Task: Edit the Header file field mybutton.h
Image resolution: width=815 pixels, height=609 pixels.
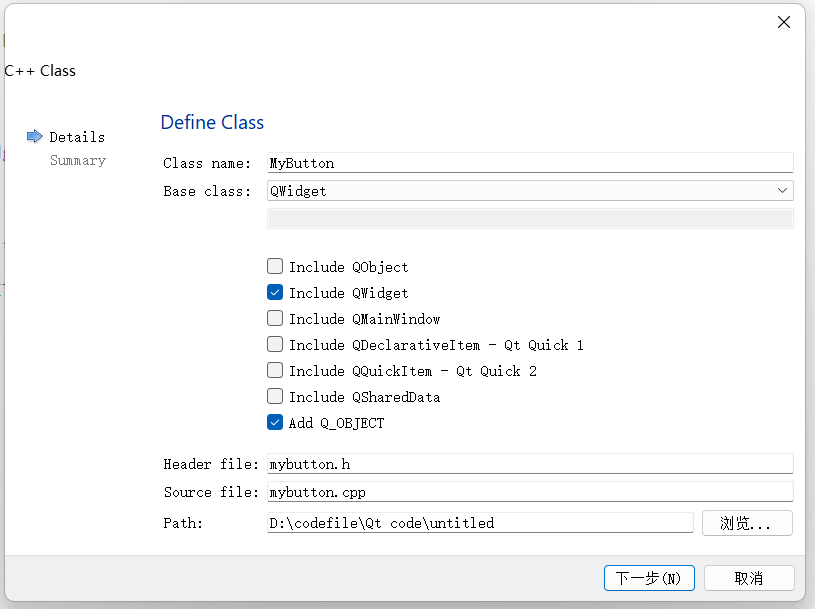Action: coord(530,464)
